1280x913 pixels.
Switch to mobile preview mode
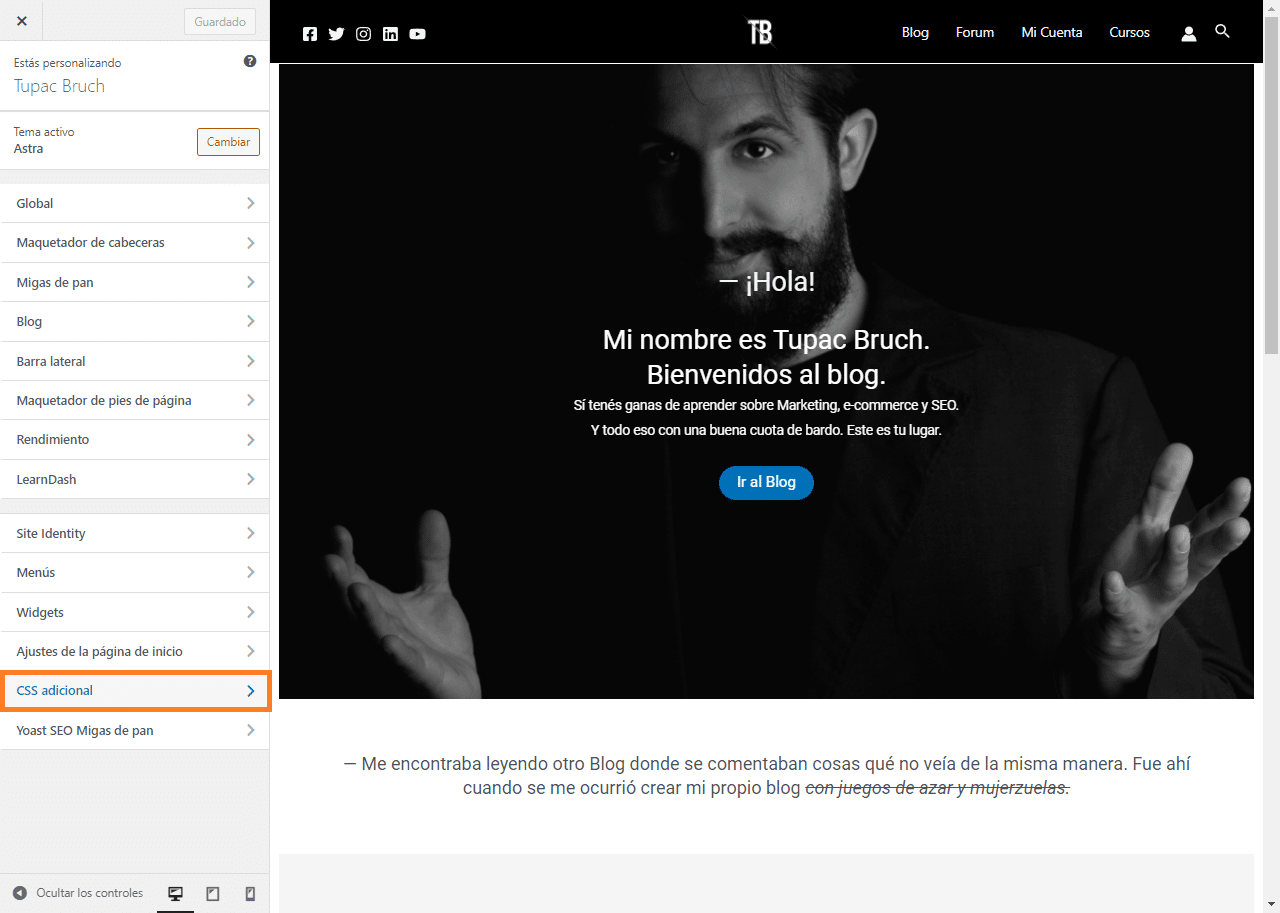(249, 893)
